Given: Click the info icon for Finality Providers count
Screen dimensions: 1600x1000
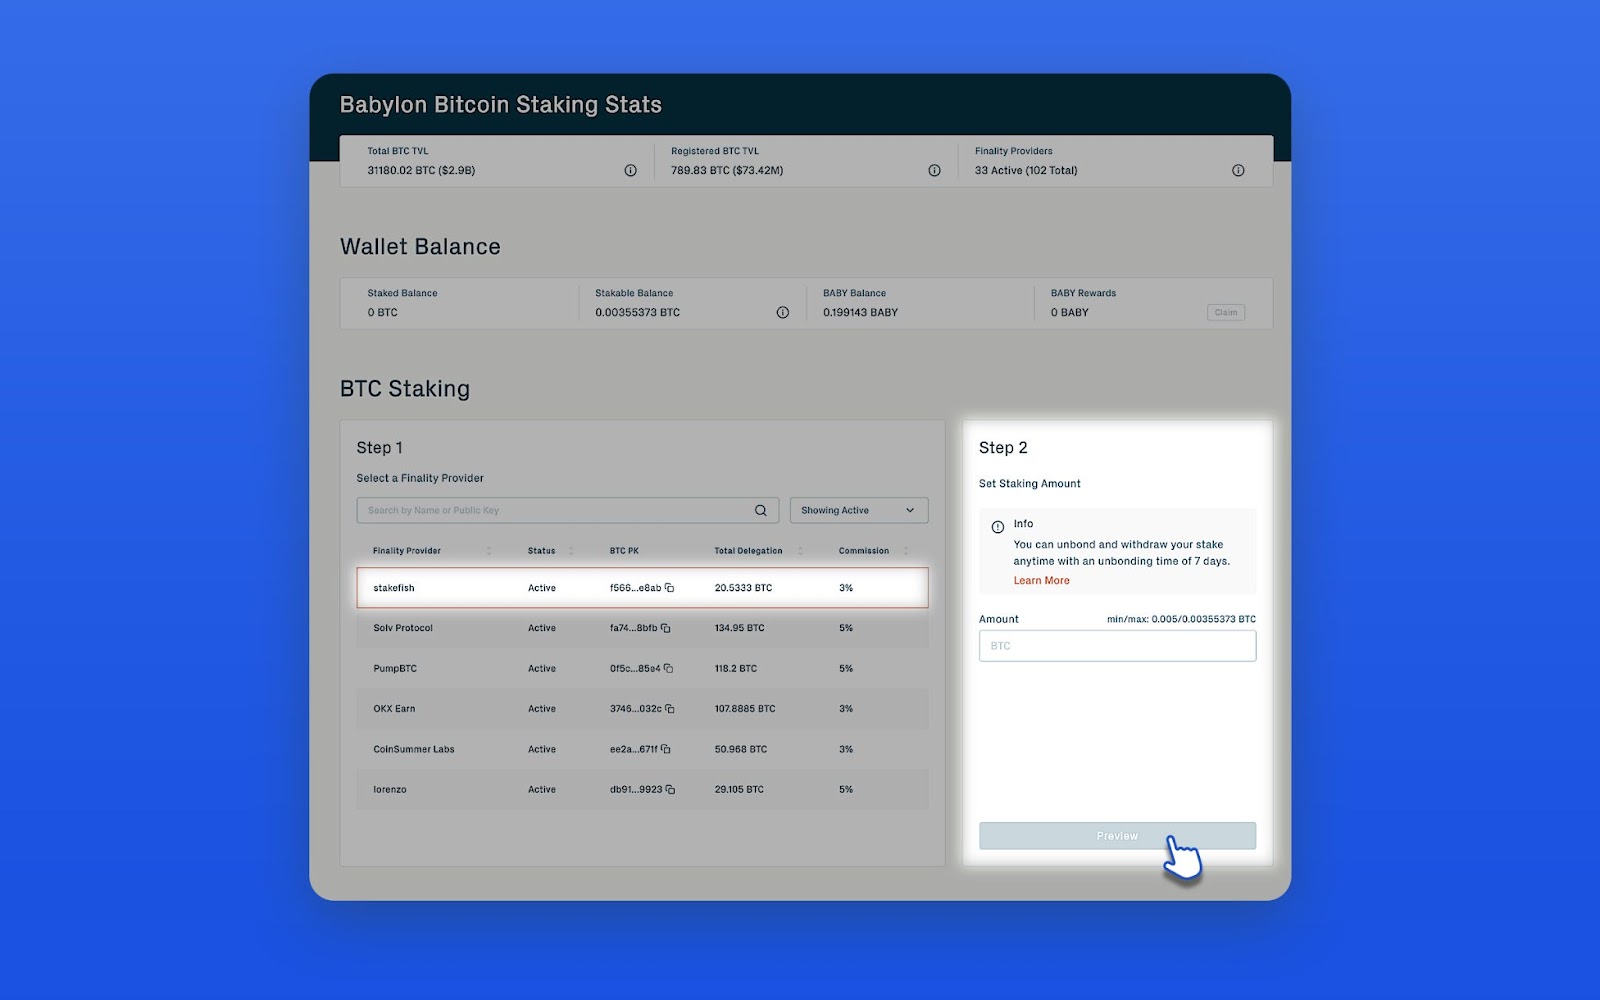Looking at the screenshot, I should click(1238, 170).
